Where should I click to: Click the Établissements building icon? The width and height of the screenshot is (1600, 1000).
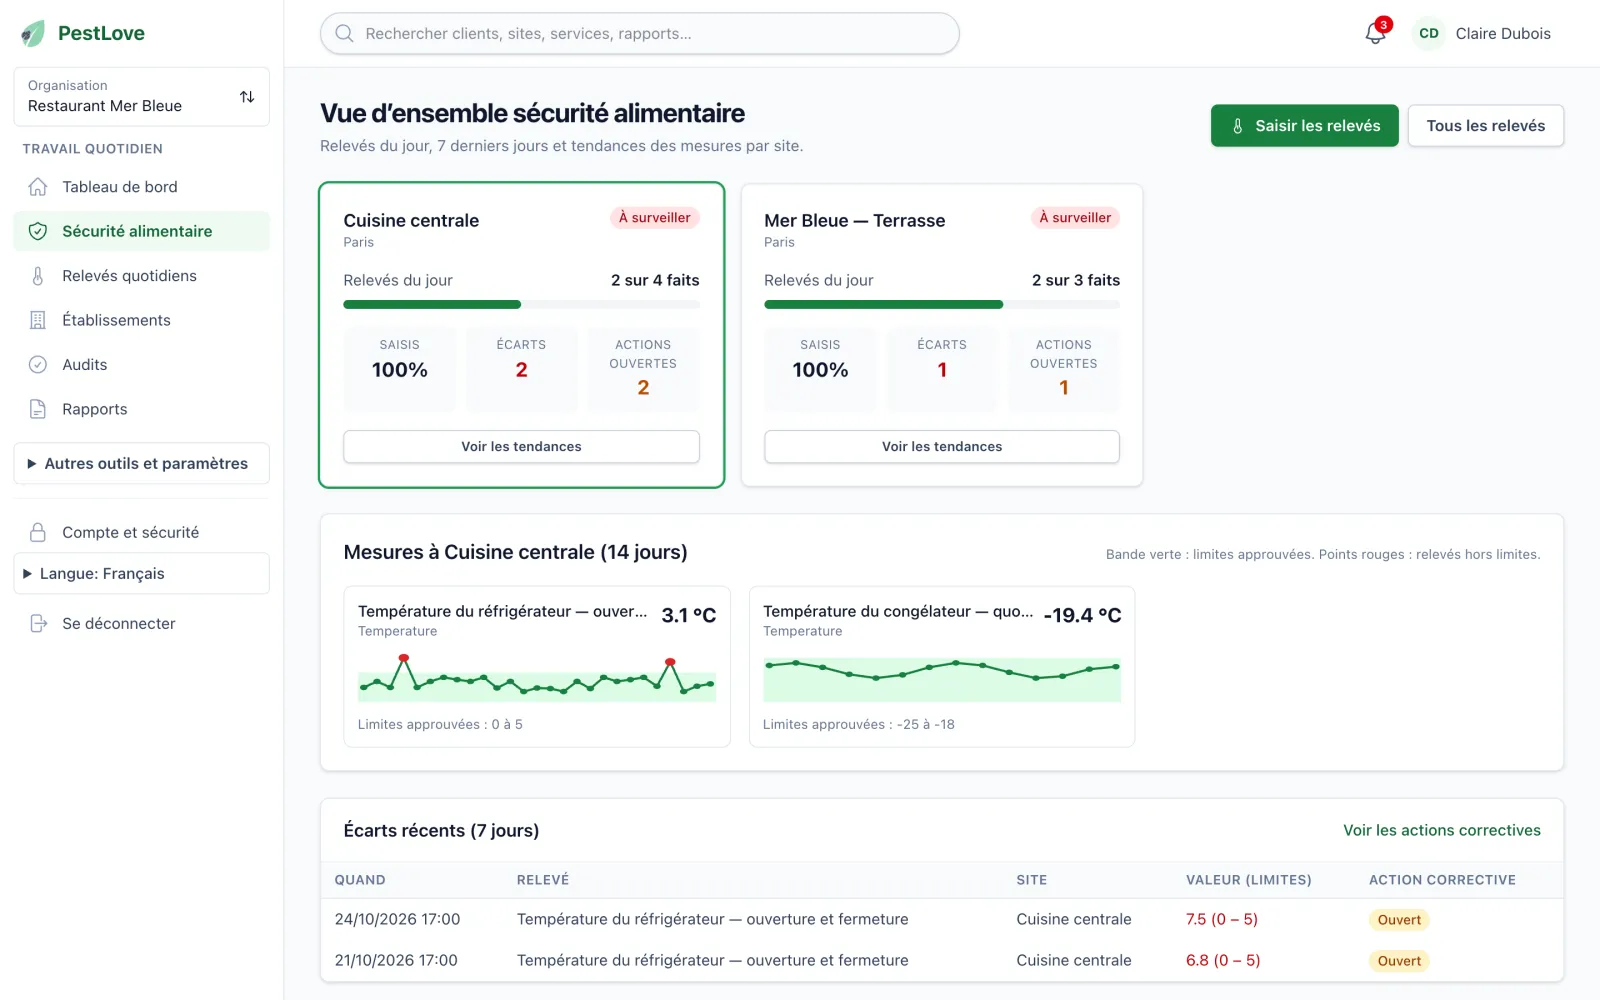(38, 320)
